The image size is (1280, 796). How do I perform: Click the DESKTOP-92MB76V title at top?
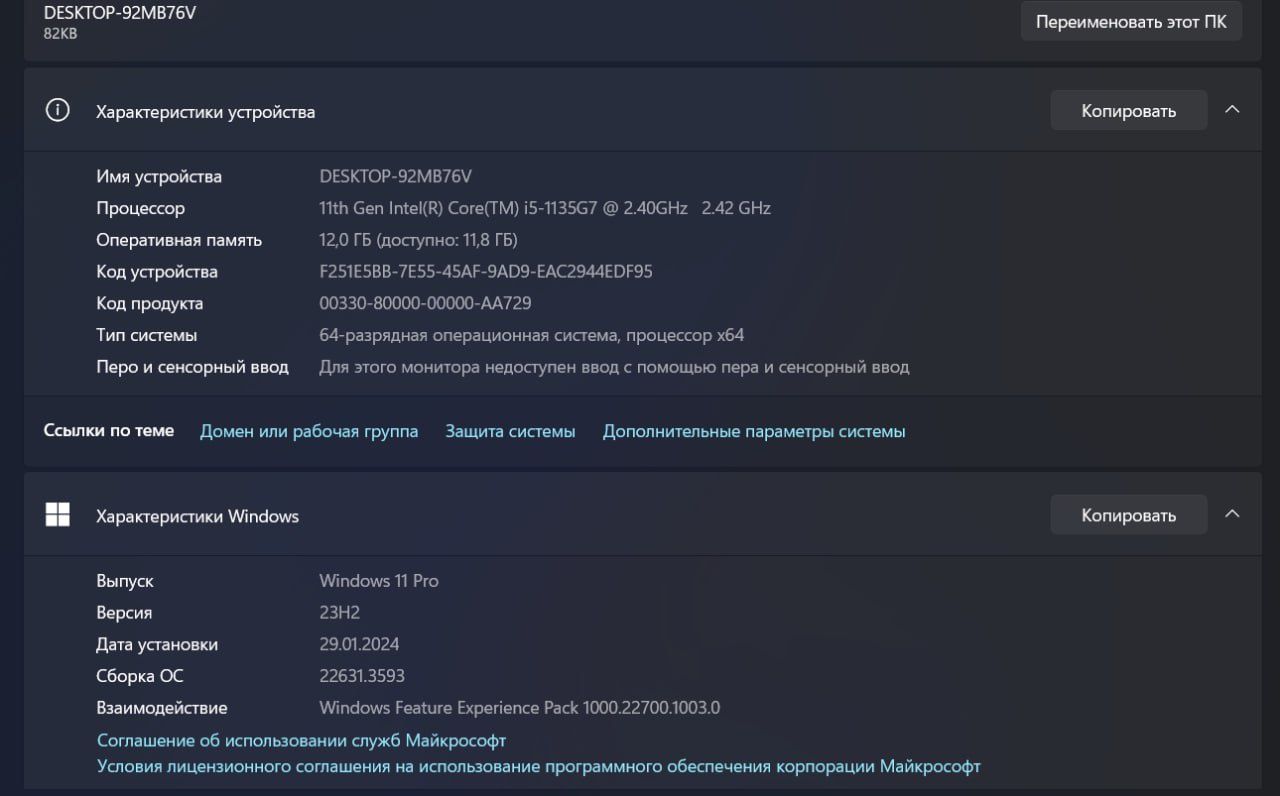click(x=120, y=12)
